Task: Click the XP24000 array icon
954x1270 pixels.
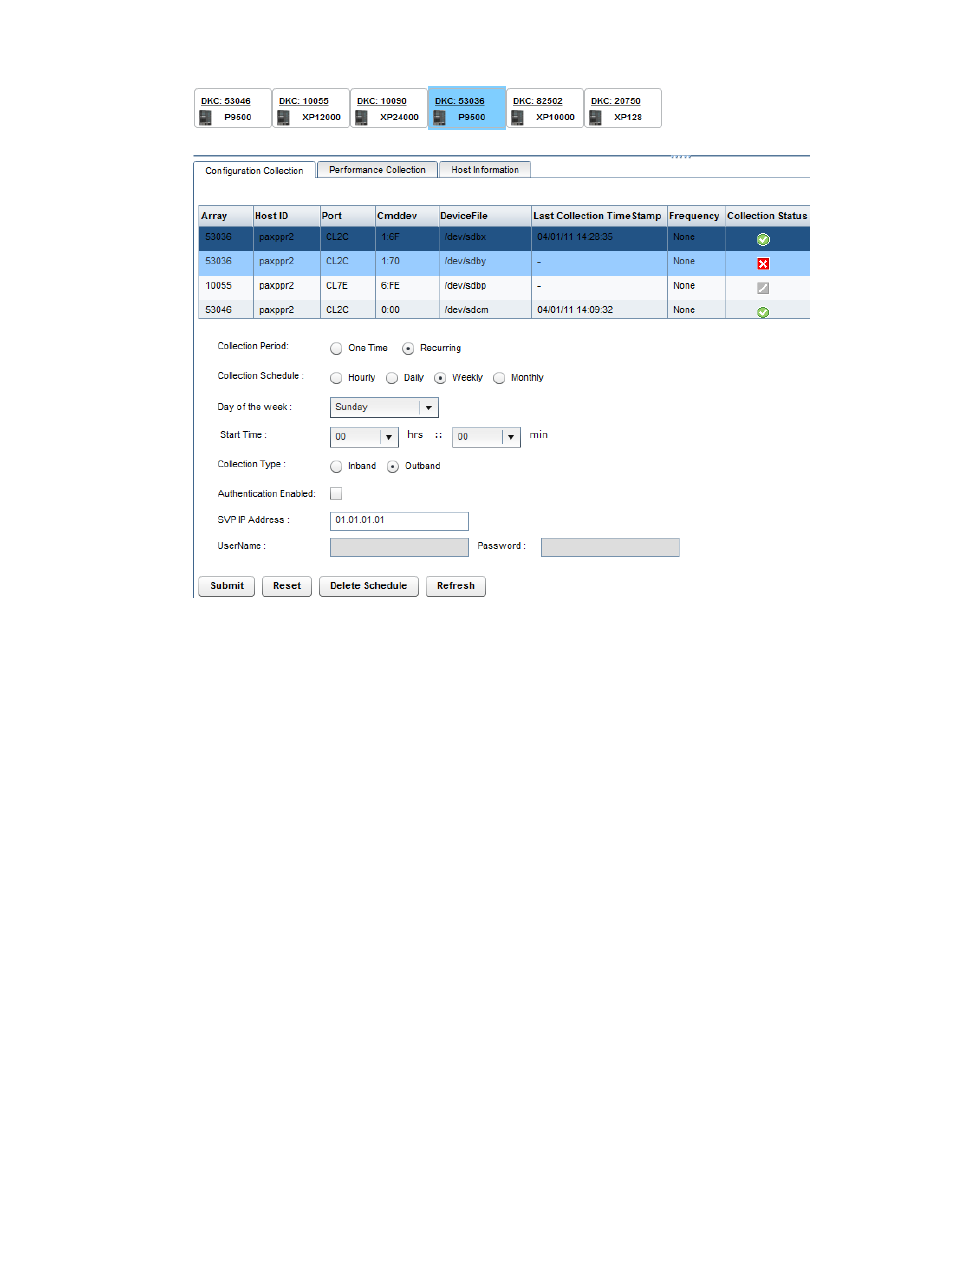Action: 361,117
